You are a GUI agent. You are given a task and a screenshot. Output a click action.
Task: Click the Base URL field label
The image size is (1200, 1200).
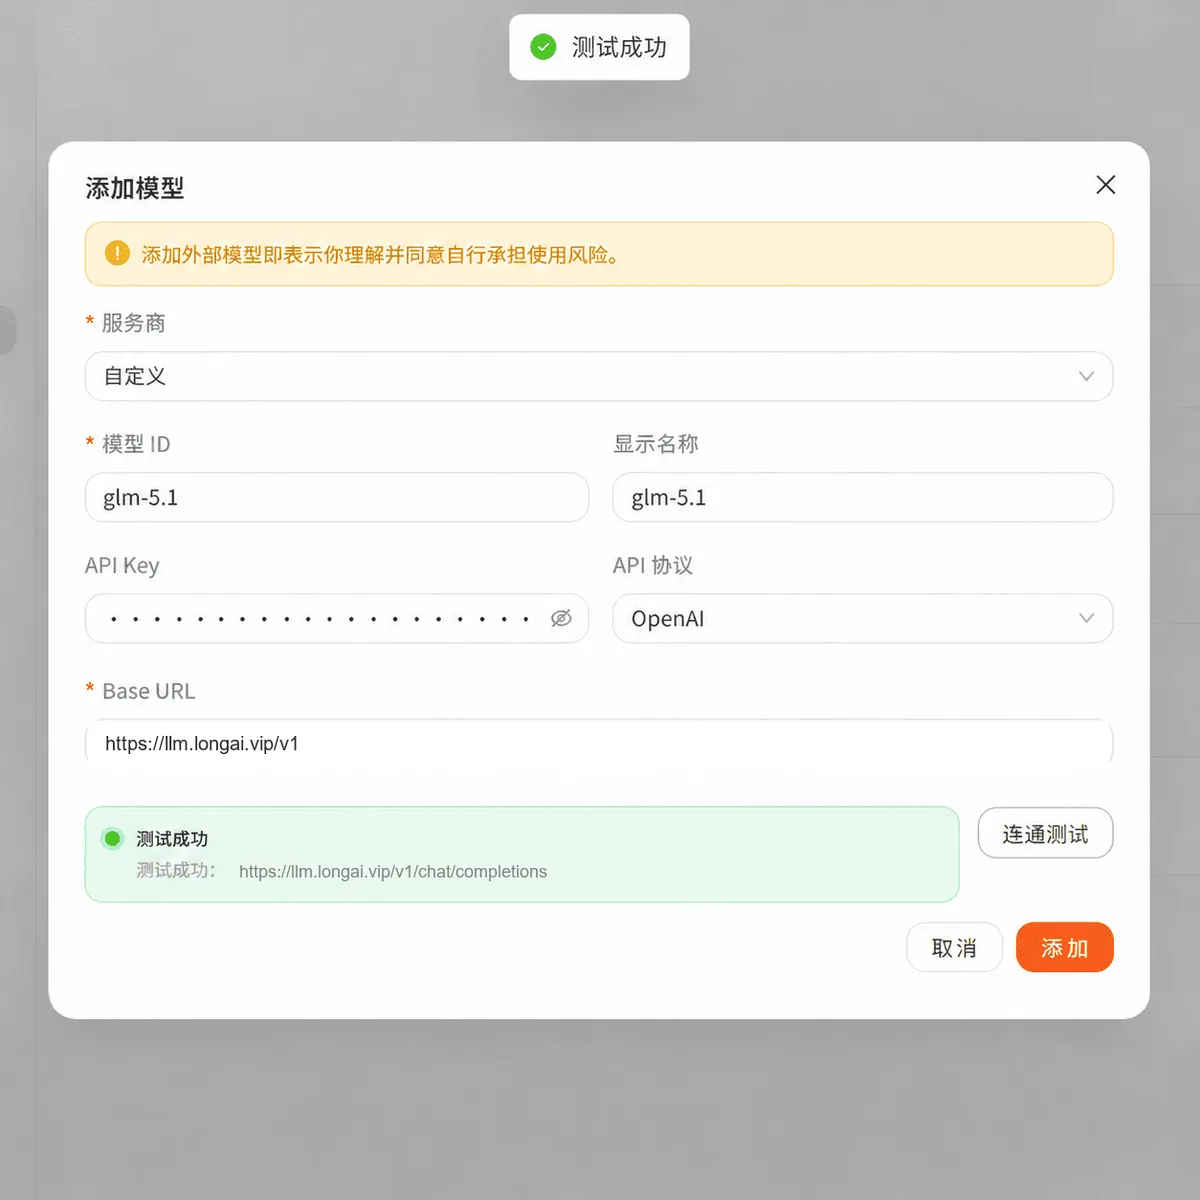pyautogui.click(x=148, y=691)
